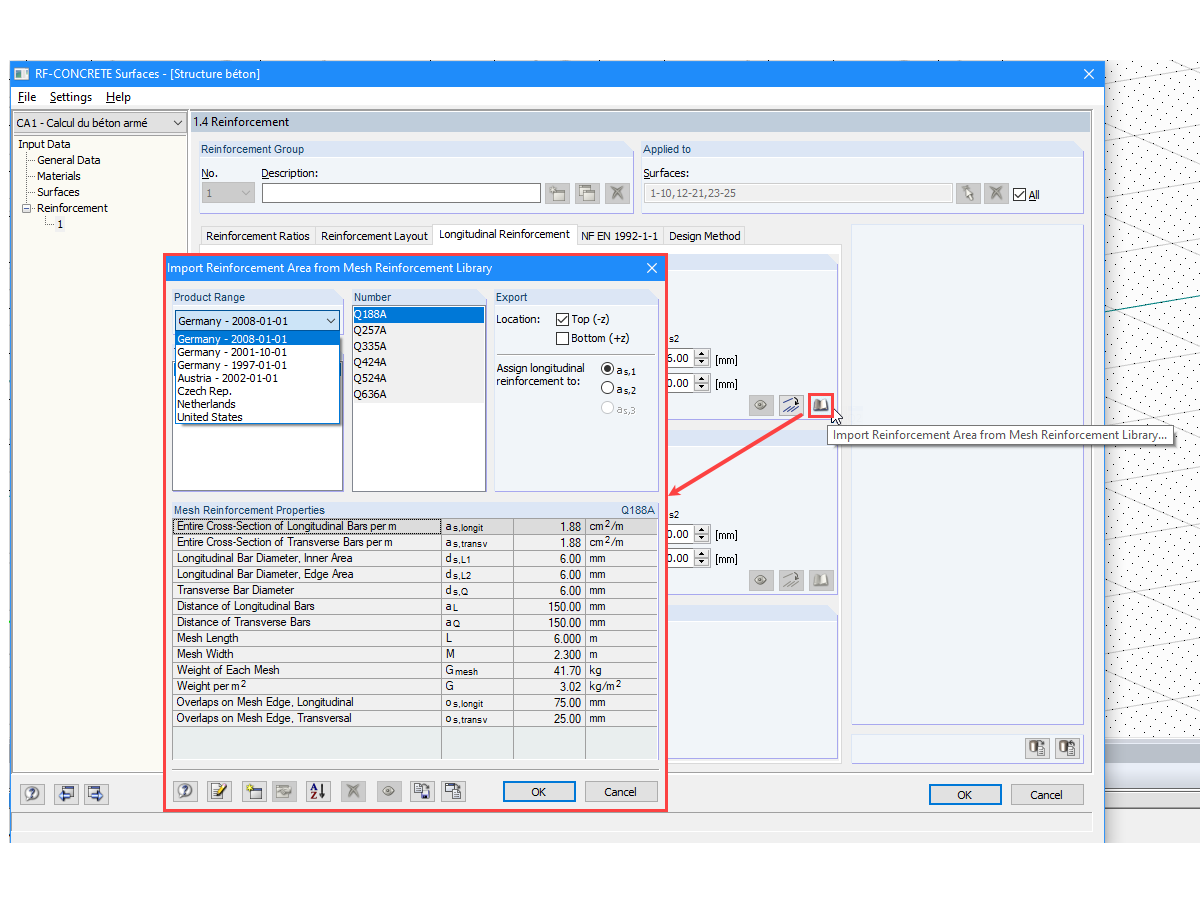Screen dimensions: 1200x900
Task: Click the left export icon below the graphic panel
Action: pos(1037,748)
